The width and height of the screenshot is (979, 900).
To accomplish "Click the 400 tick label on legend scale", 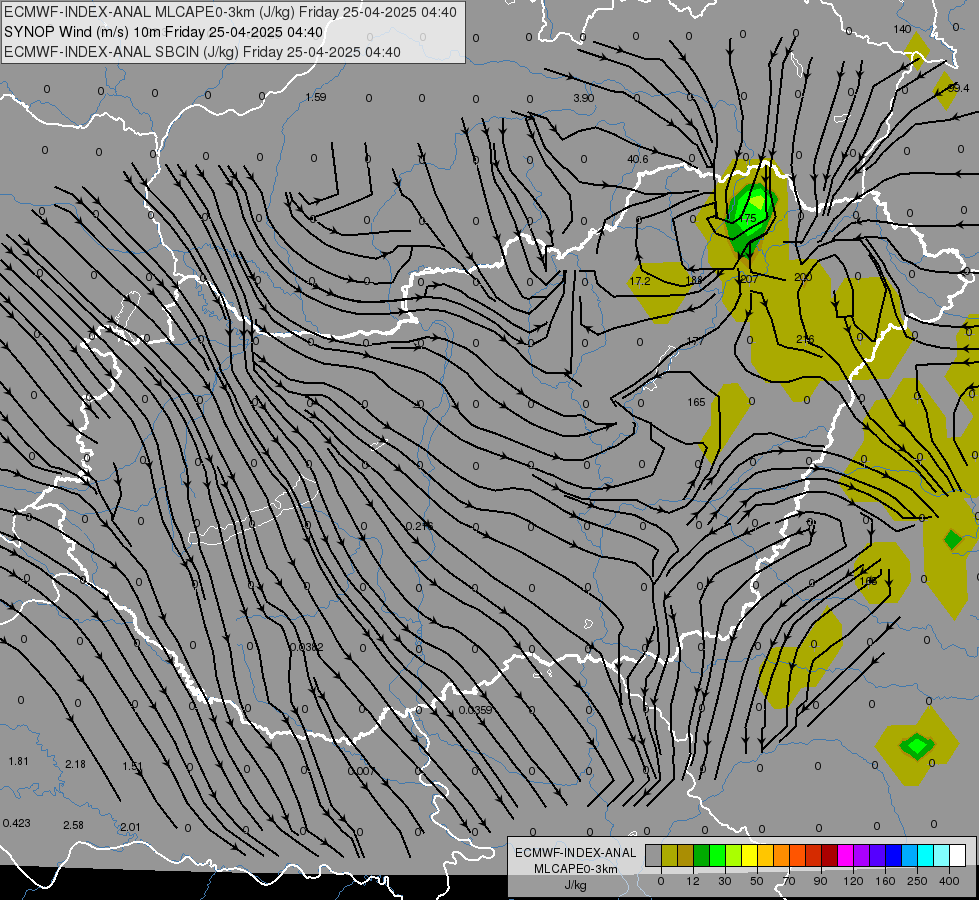I will 949,881.
